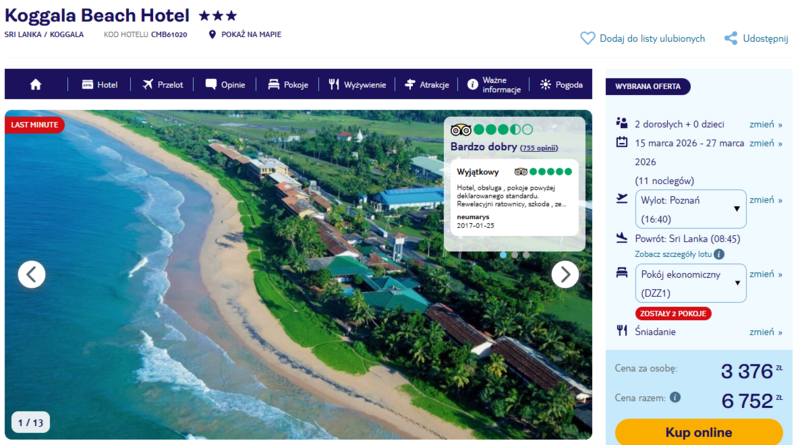
Task: Click the map pin icon Pokaż na mapie
Action: pyautogui.click(x=213, y=34)
